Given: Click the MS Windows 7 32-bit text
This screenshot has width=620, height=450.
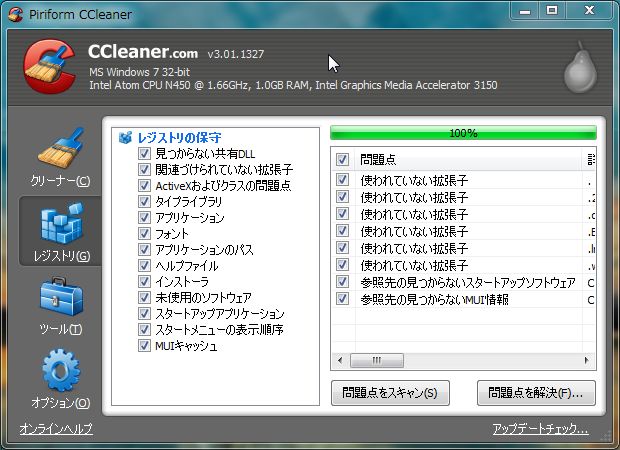Looking at the screenshot, I should 140,72.
